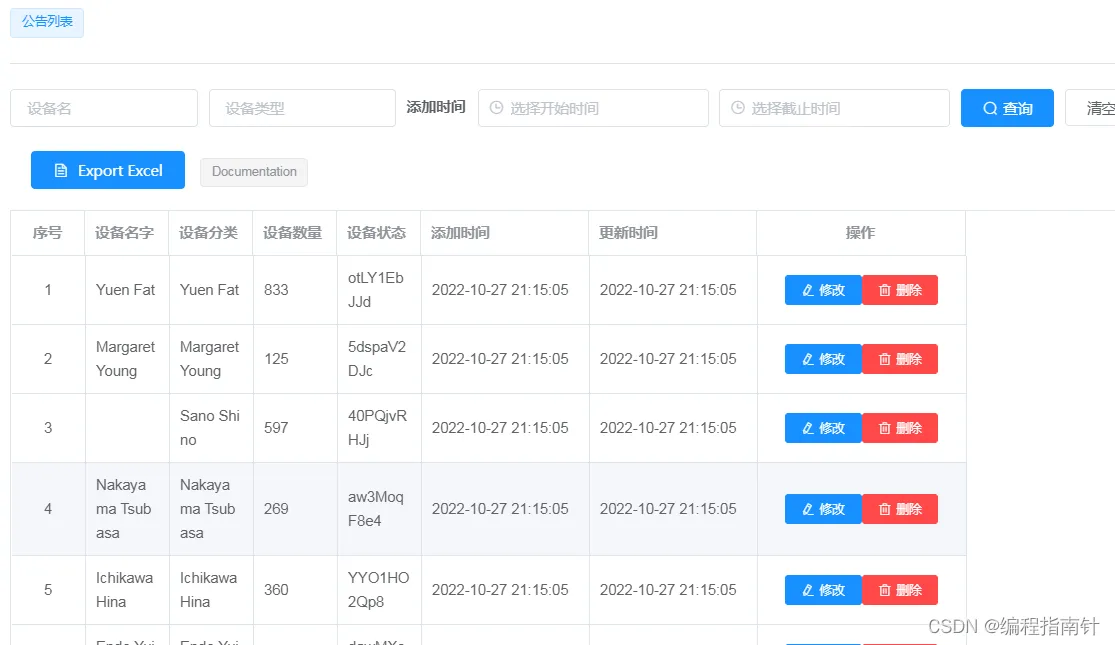Click the 查询 search button
Viewport: 1115px width, 645px height.
[x=1007, y=108]
